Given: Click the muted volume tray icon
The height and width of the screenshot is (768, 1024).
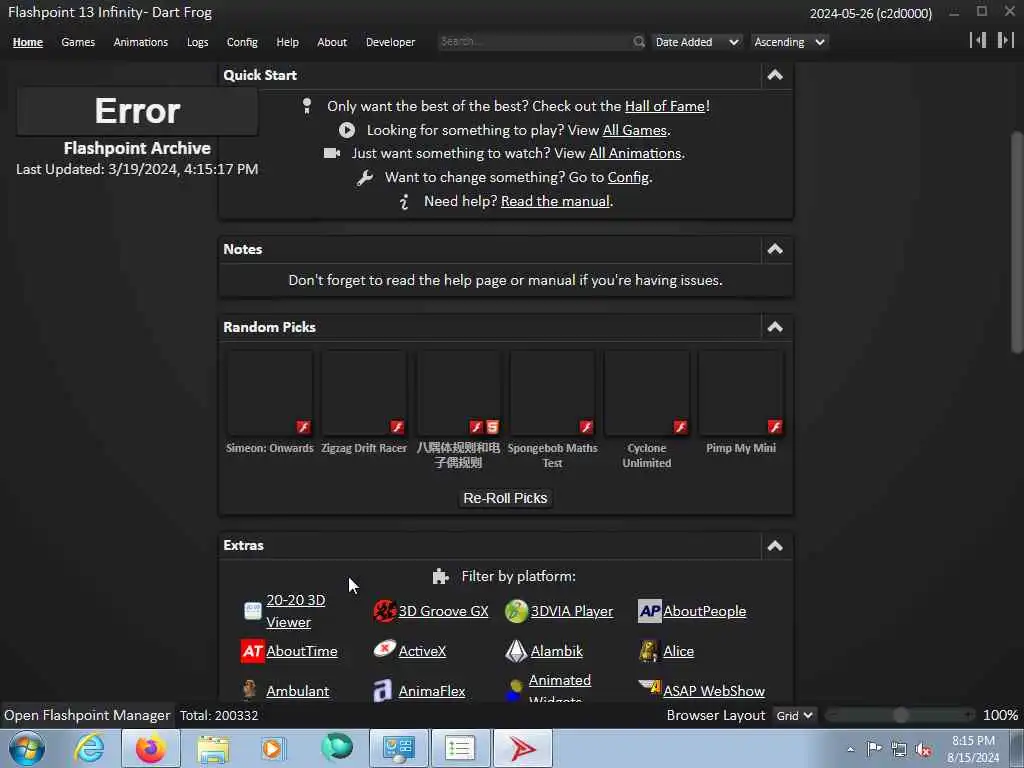Looking at the screenshot, I should click(923, 749).
